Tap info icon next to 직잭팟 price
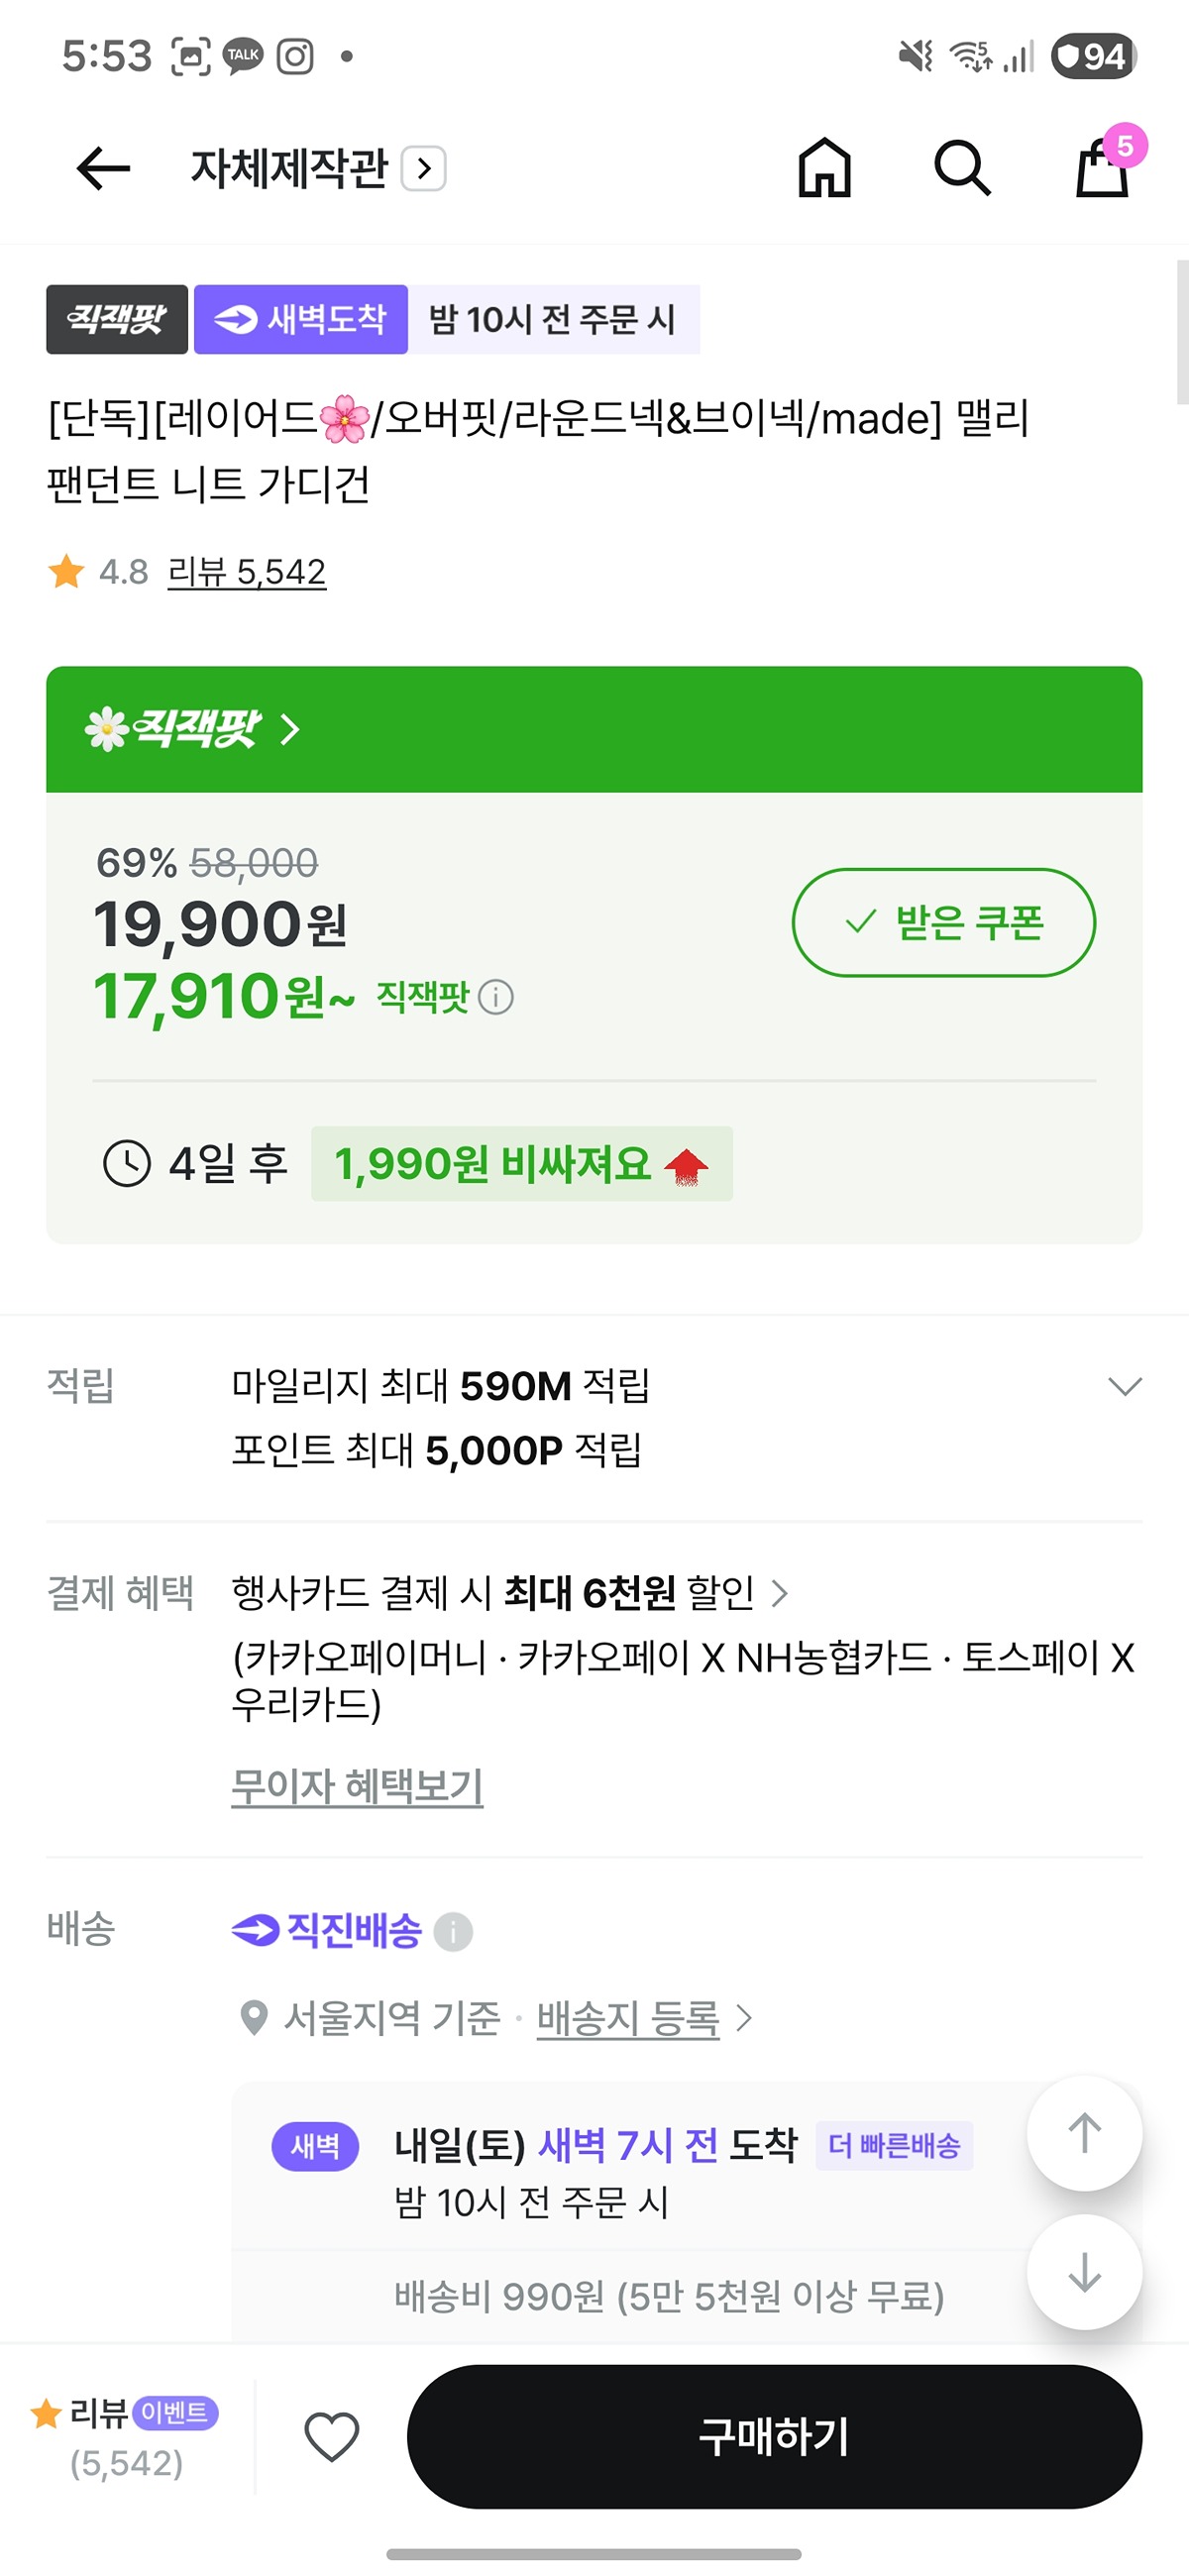 [x=496, y=997]
